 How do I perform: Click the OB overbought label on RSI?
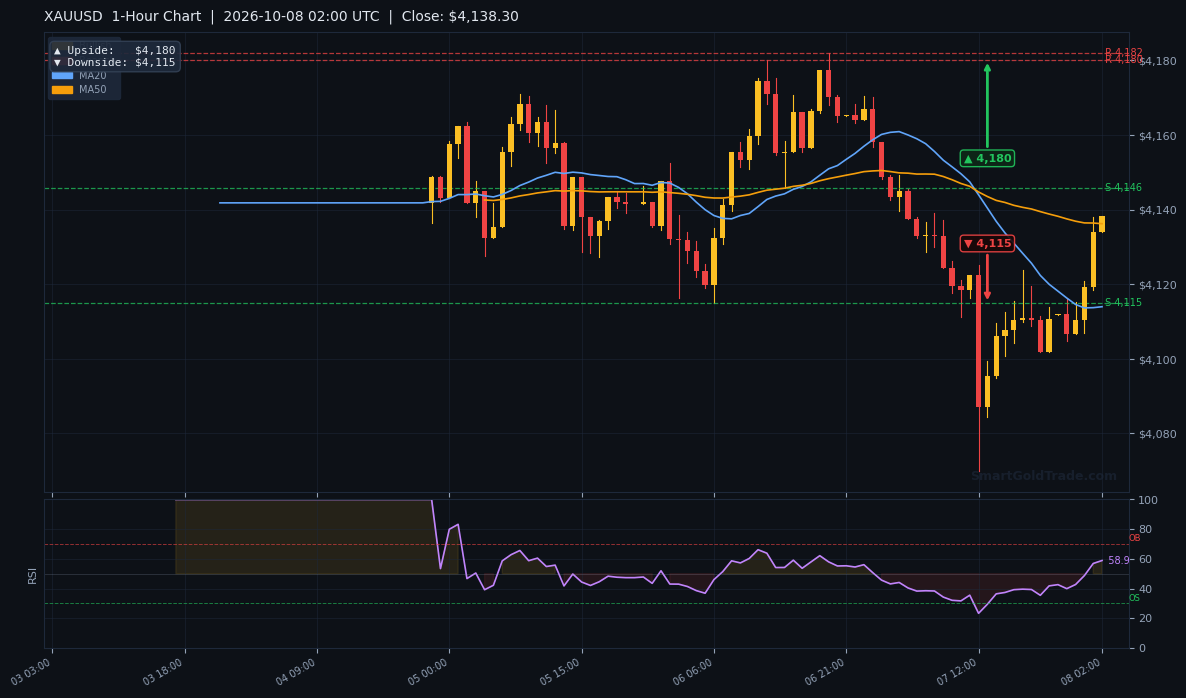1135,538
